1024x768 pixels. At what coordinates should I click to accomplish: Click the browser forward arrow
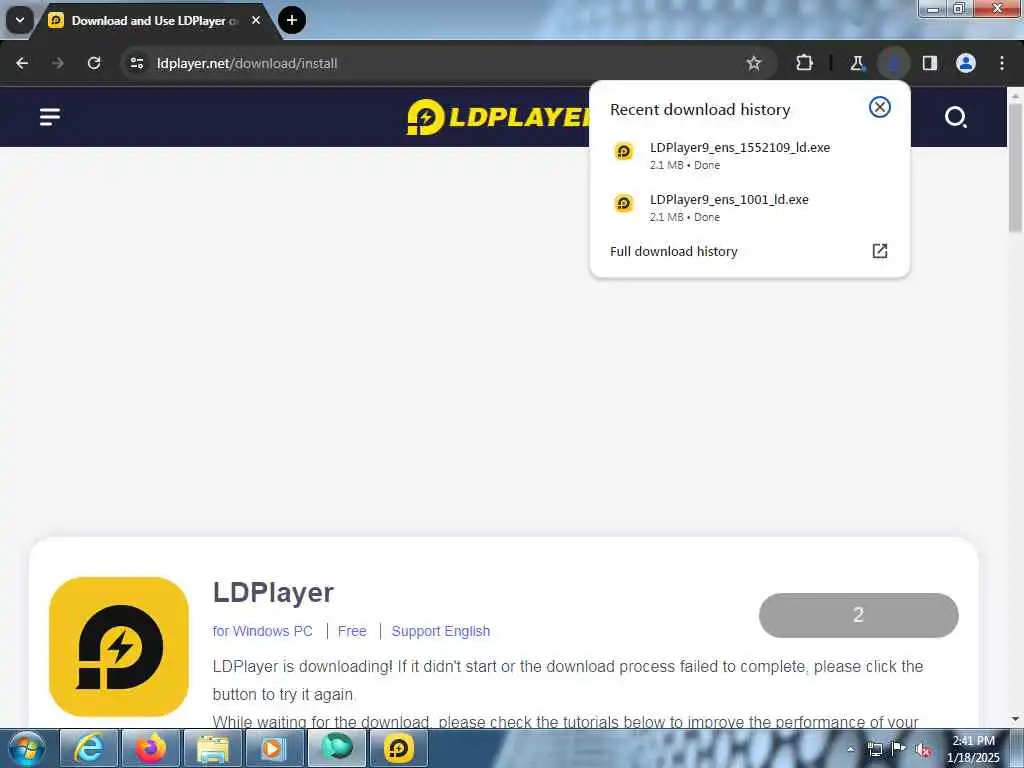58,63
